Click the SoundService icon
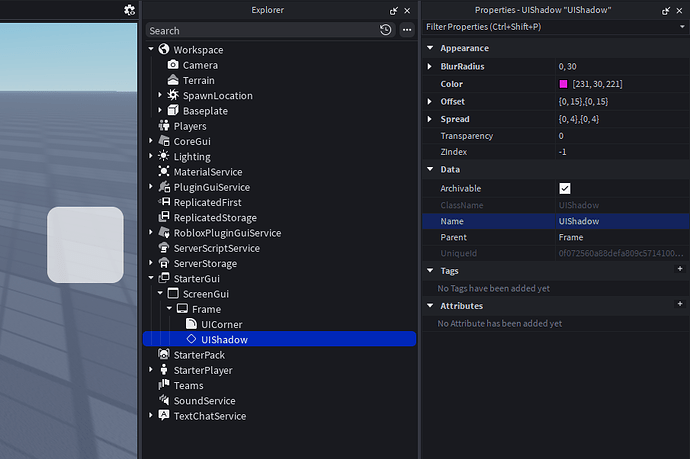The width and height of the screenshot is (690, 459). tap(164, 400)
